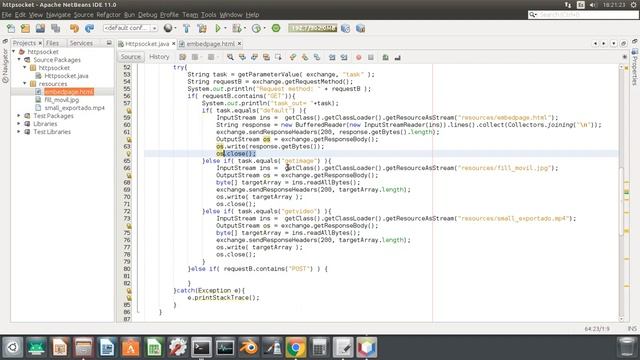Switch to History view button
Screen dimensions: 640x360
pyautogui.click(x=159, y=57)
